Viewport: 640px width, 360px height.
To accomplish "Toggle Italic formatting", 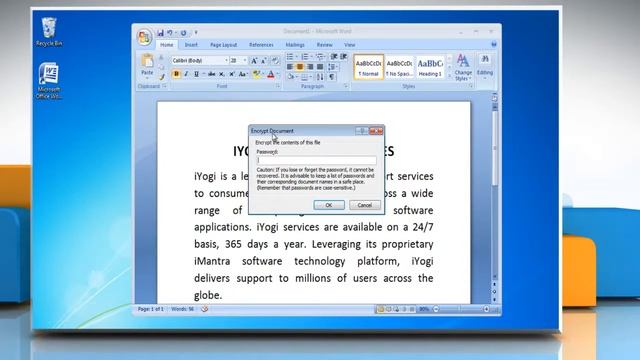I will (186, 74).
